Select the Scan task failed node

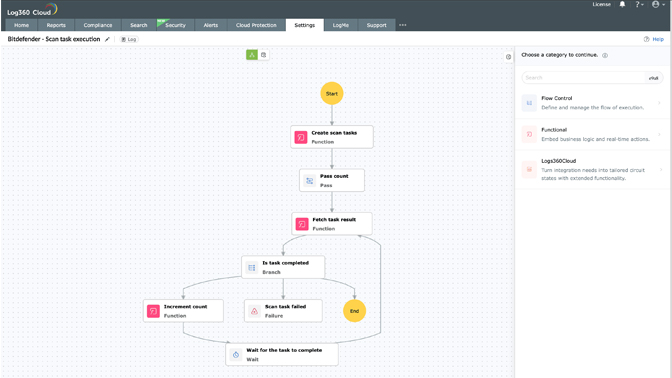[283, 311]
